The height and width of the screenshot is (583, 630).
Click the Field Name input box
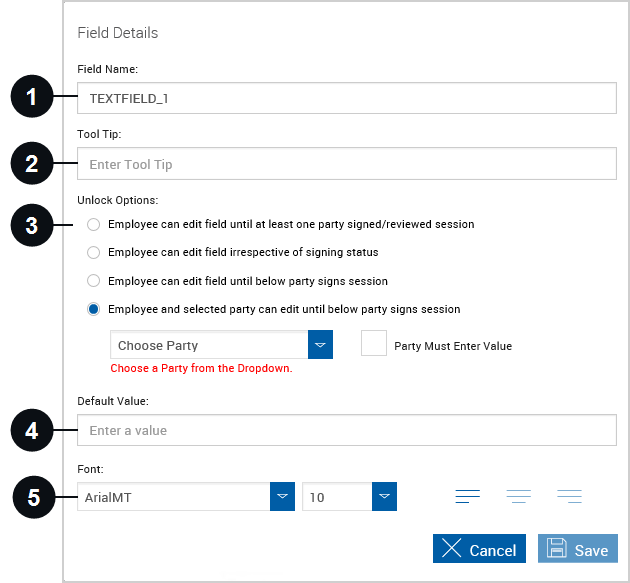(x=347, y=98)
